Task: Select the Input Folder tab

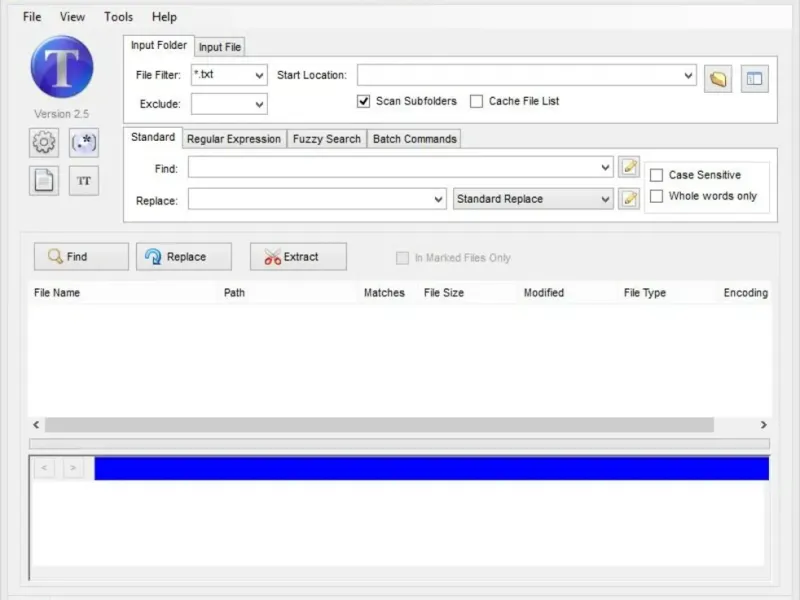Action: tap(159, 45)
